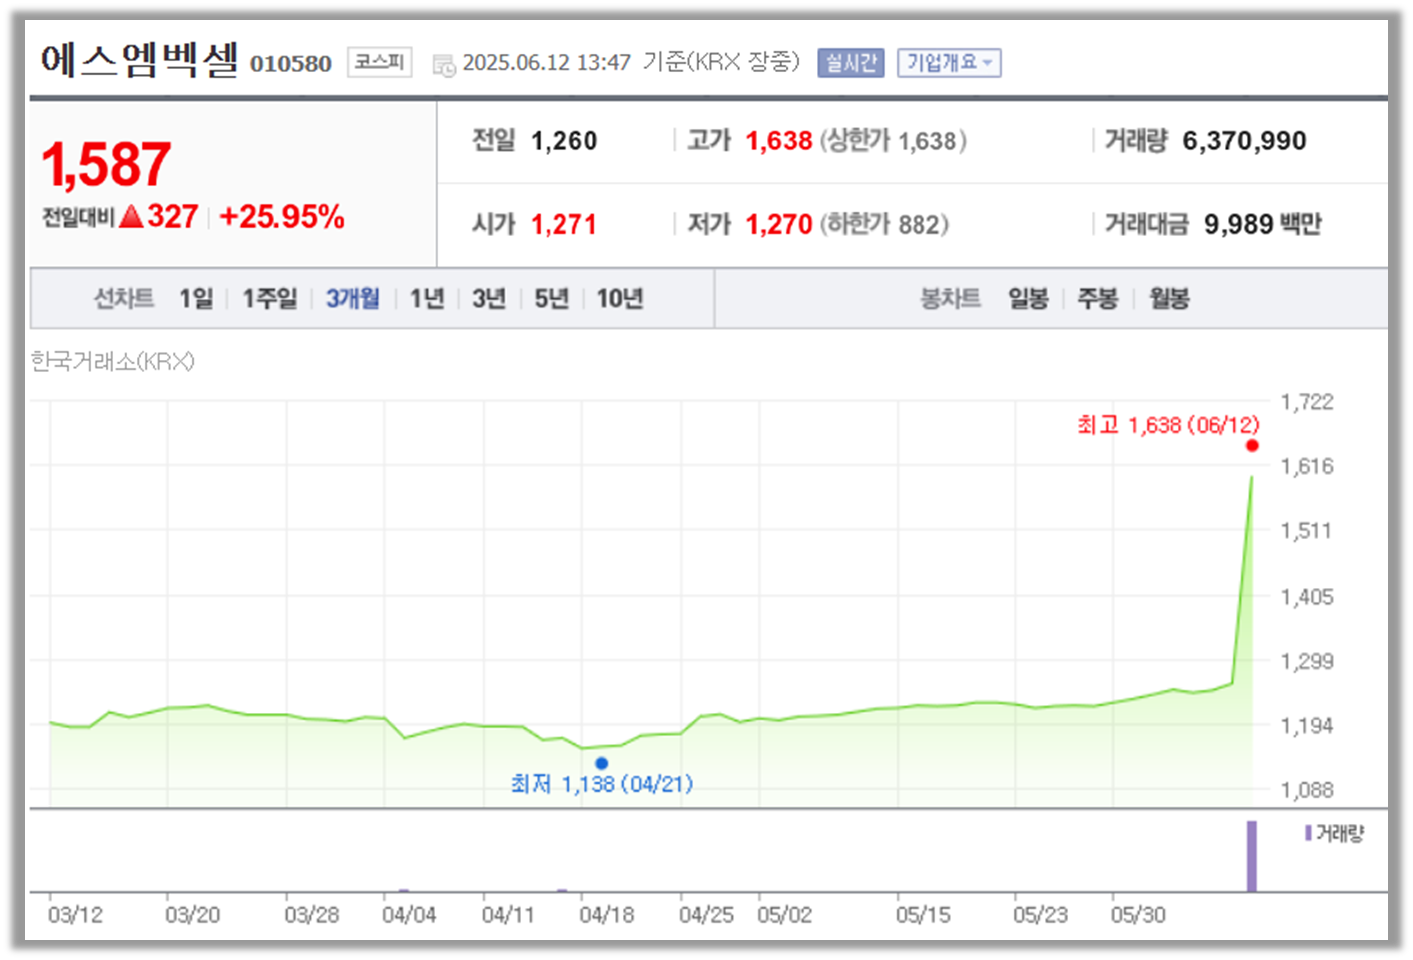This screenshot has width=1413, height=960.
Task: Click the 거래량 value 6,370,990
Action: click(x=1244, y=141)
